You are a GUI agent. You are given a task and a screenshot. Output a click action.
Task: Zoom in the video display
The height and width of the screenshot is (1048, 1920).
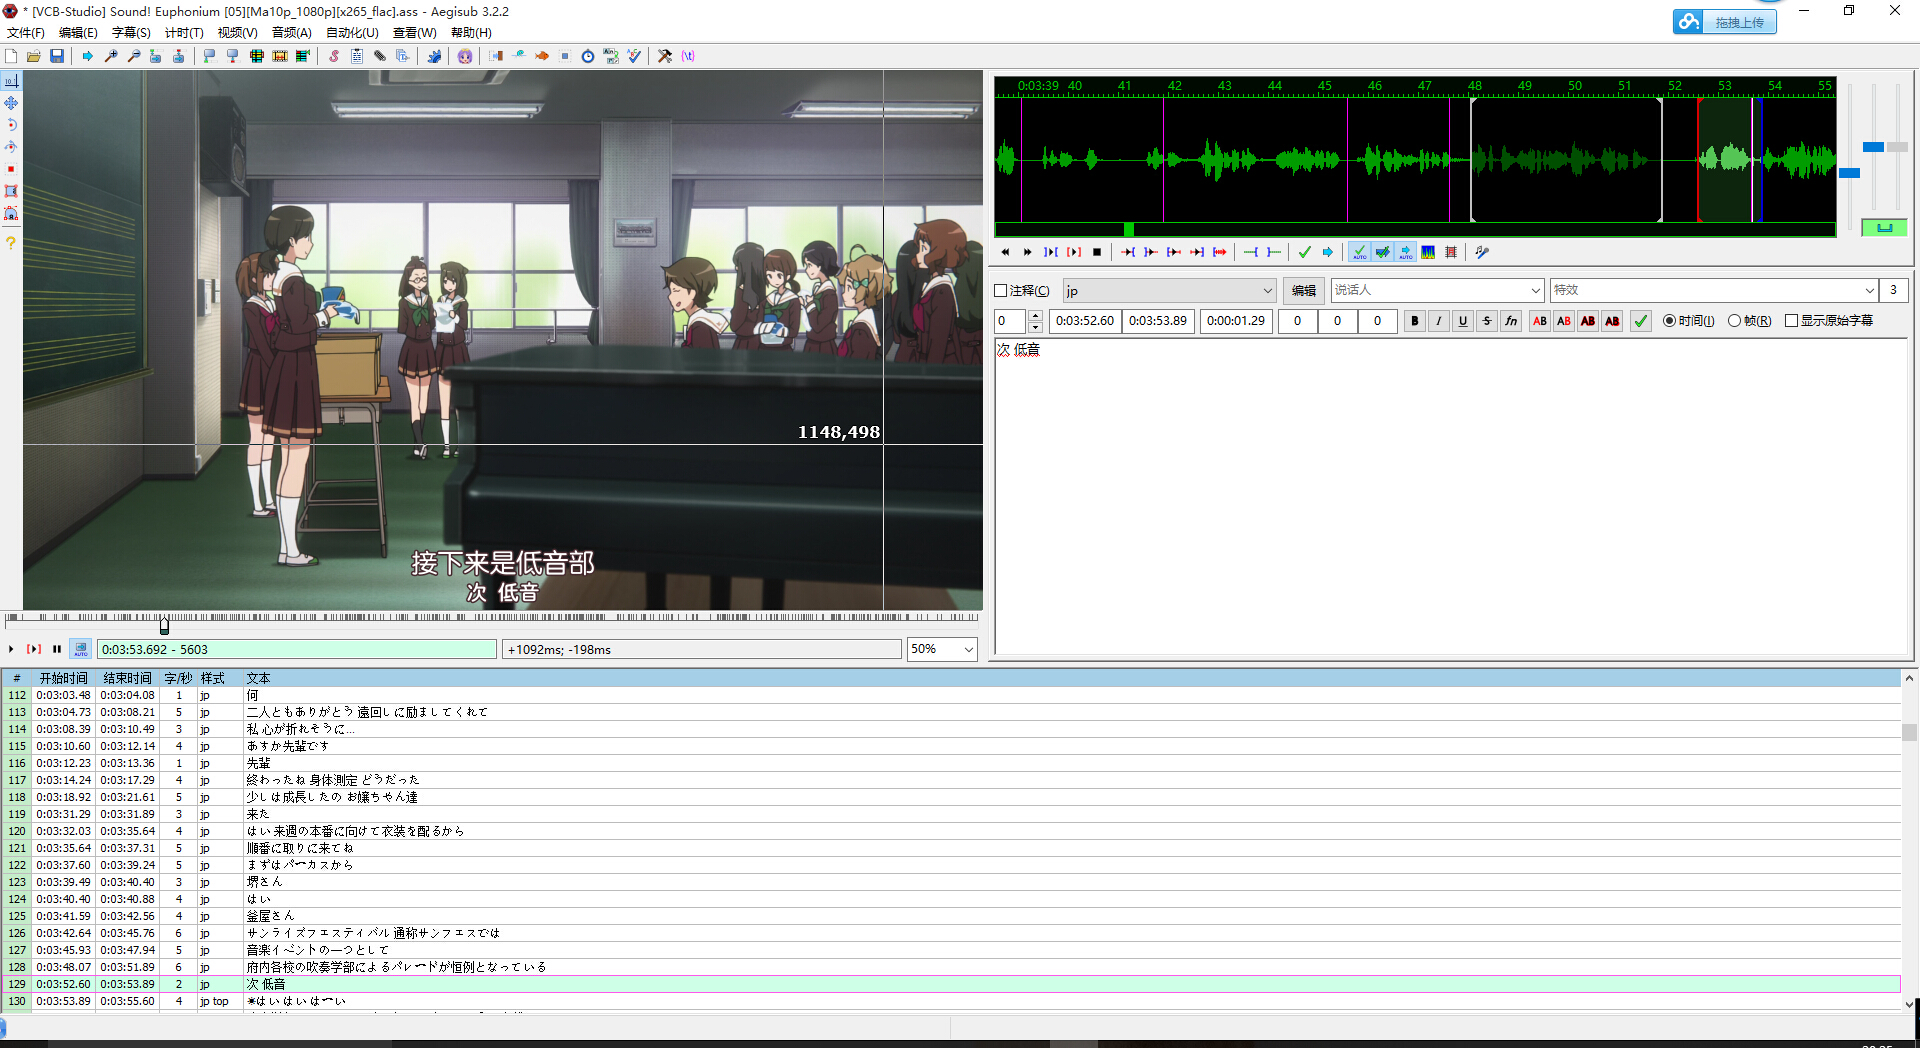pyautogui.click(x=111, y=56)
